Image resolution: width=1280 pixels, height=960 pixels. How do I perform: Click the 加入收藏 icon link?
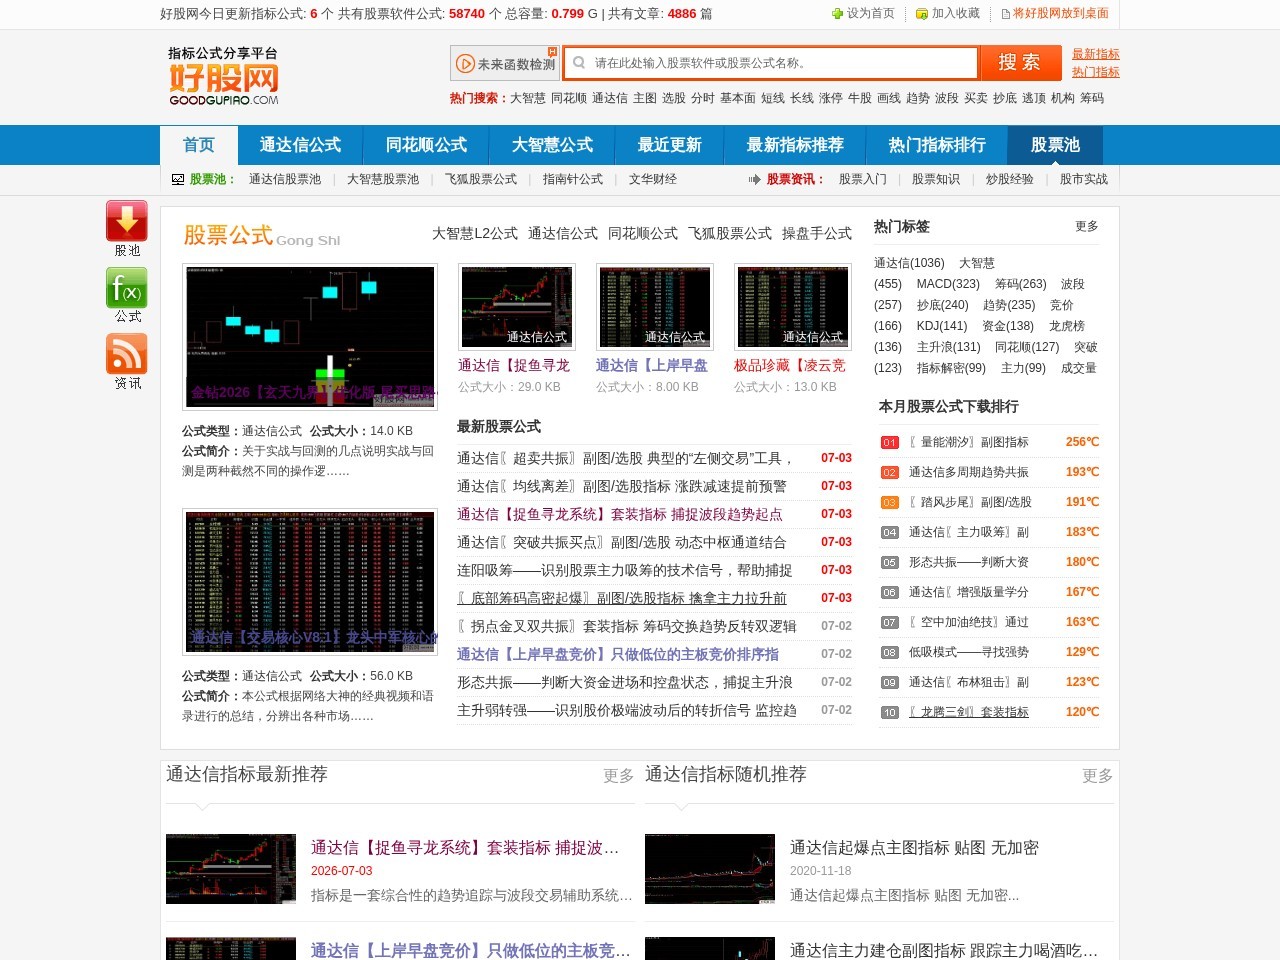948,14
